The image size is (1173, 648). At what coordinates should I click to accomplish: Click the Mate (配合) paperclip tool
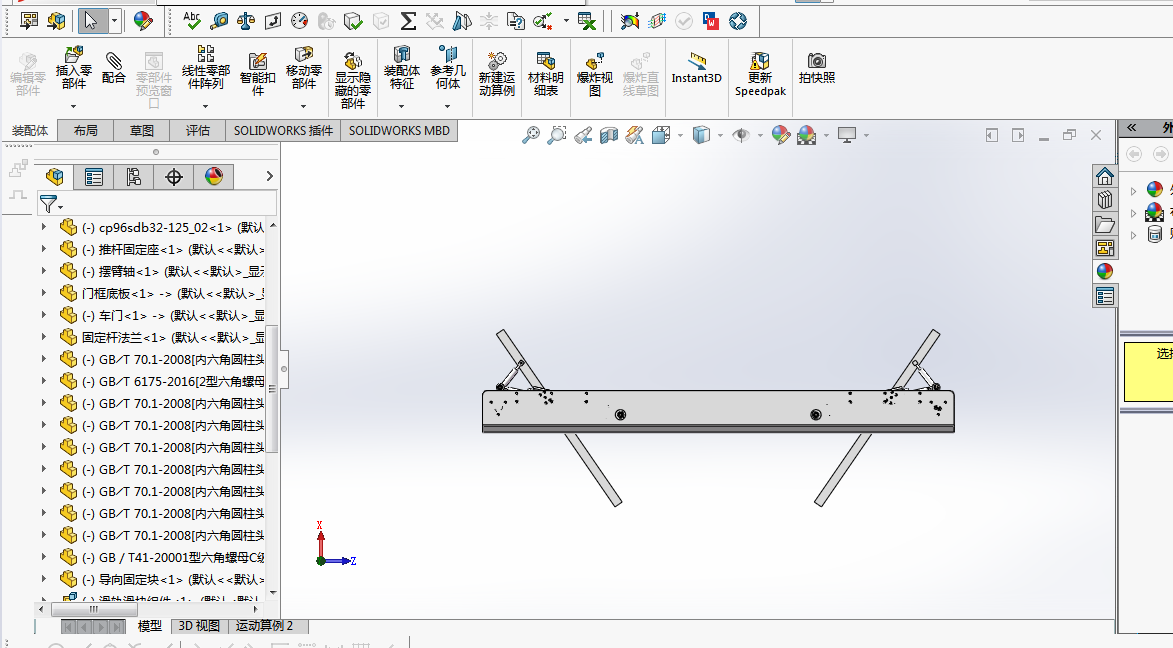[x=114, y=67]
